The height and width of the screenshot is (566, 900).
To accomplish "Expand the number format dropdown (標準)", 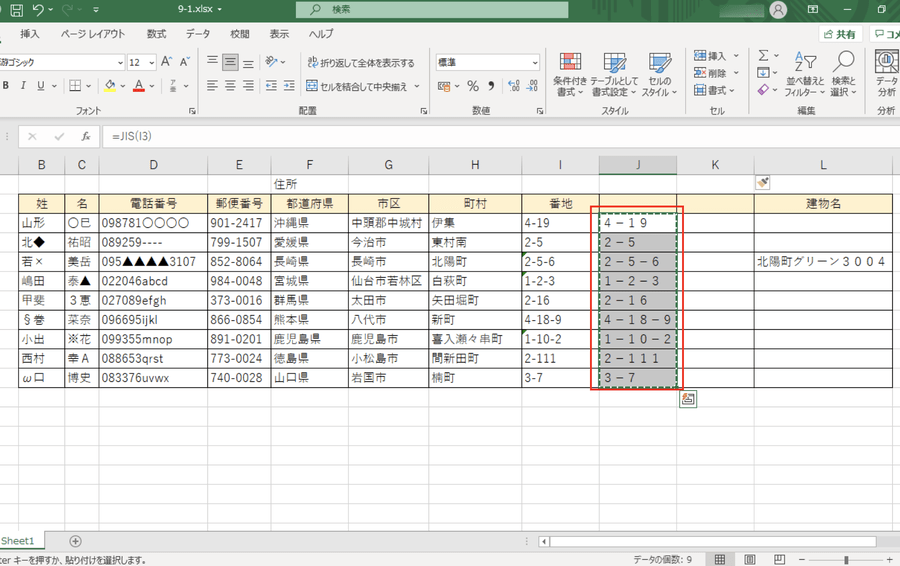I will click(x=531, y=62).
